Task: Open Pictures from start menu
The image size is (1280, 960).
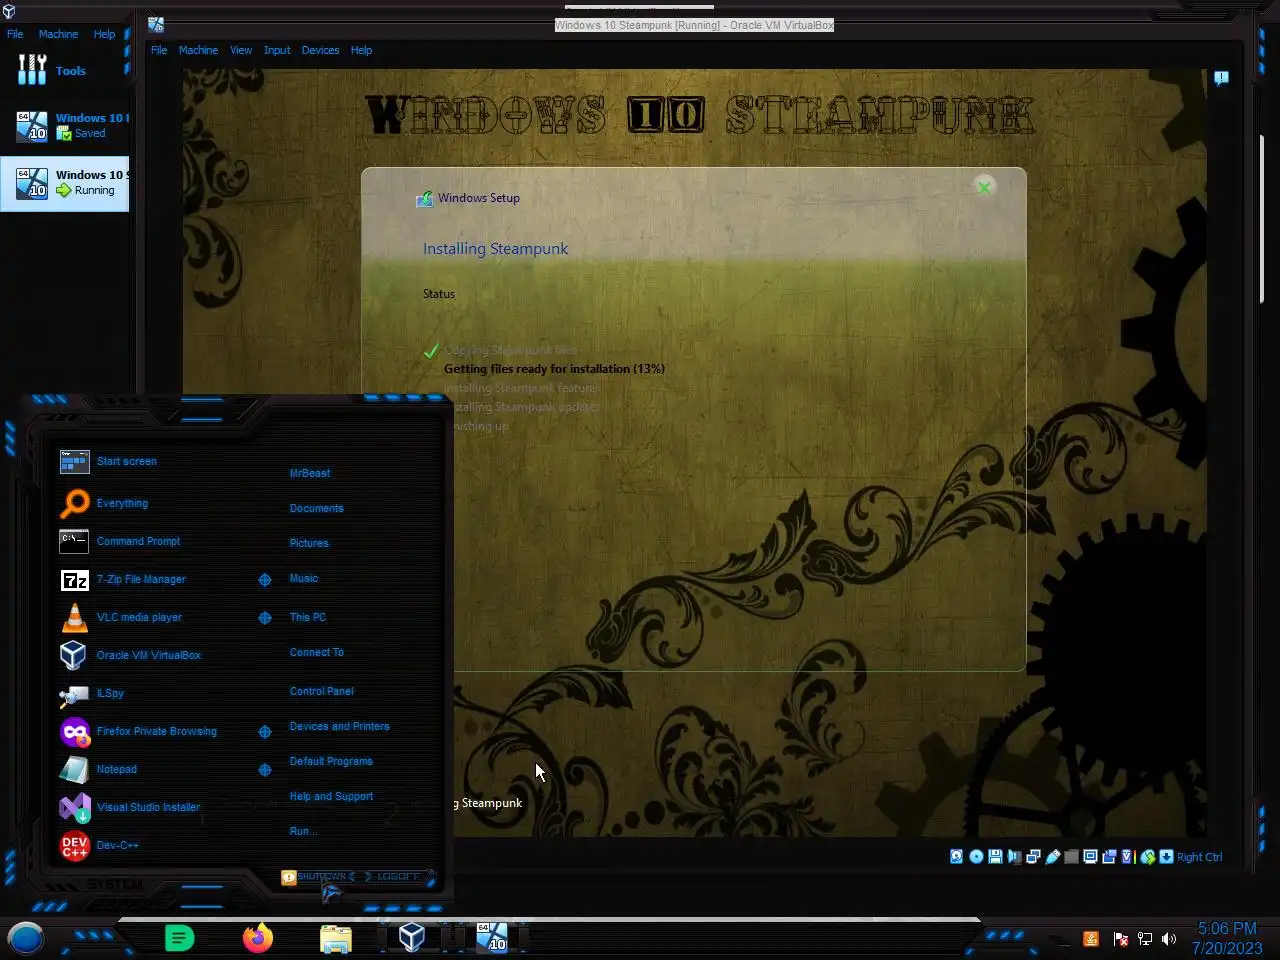Action: (309, 543)
